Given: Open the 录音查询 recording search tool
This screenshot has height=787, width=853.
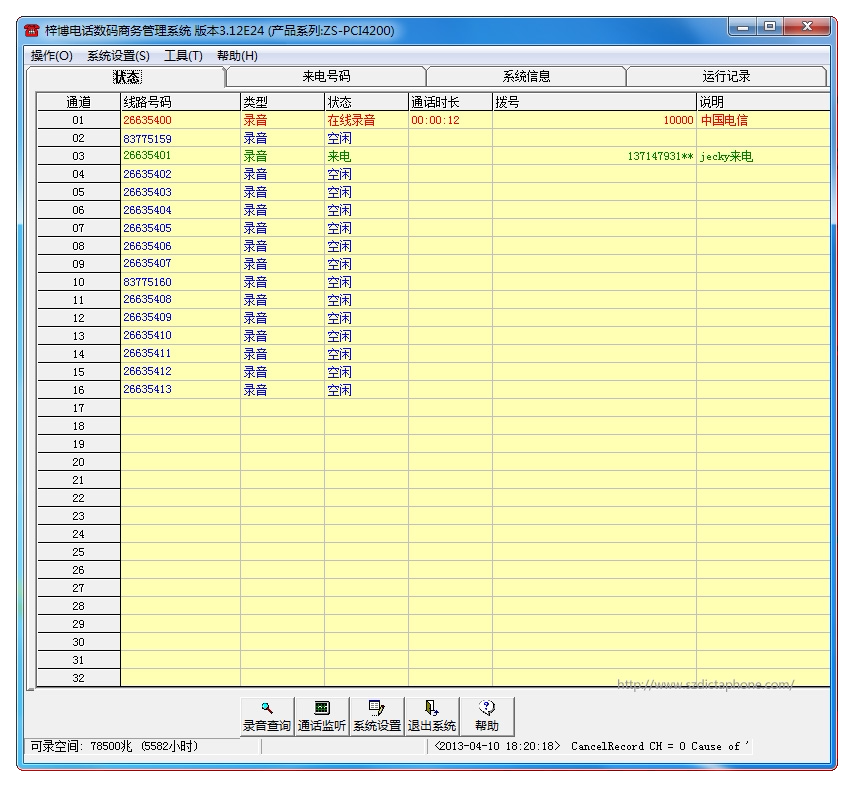Looking at the screenshot, I should pos(267,717).
